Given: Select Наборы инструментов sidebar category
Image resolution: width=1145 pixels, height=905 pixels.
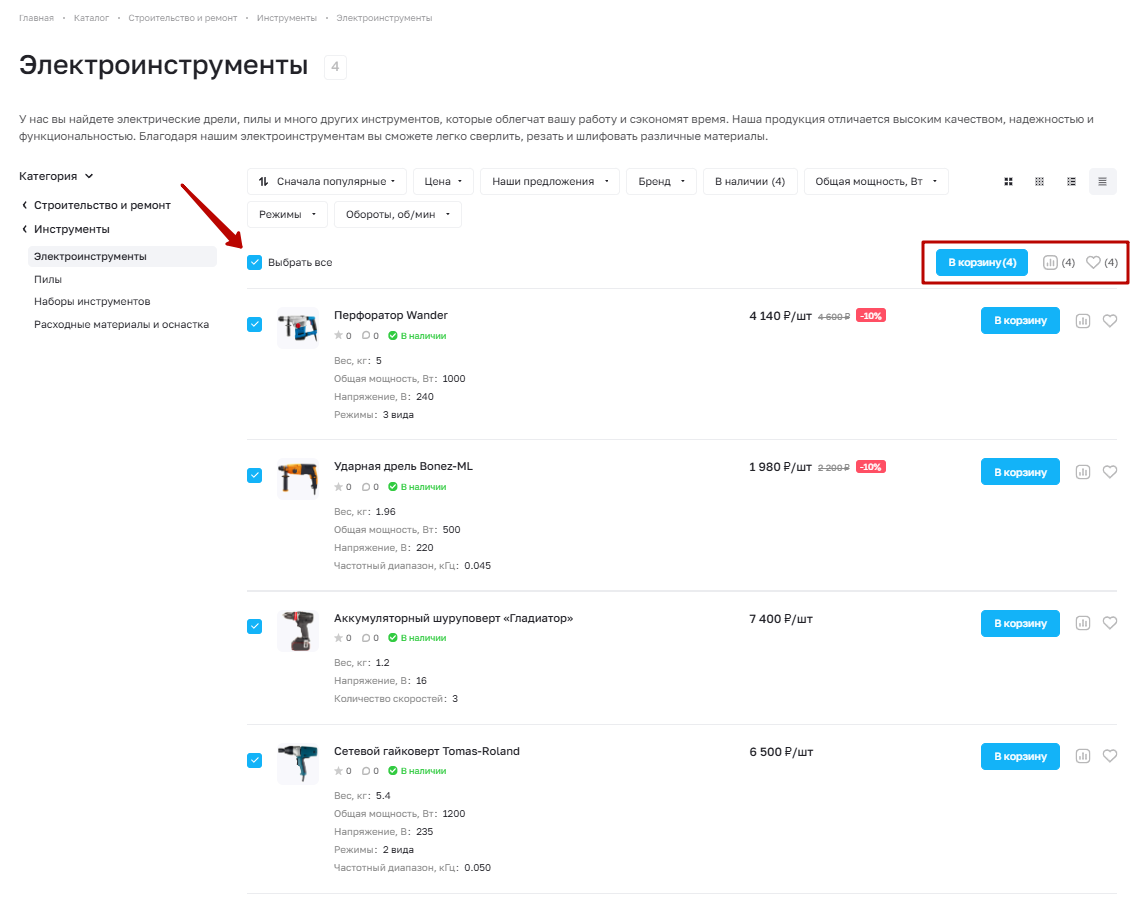Looking at the screenshot, I should click(92, 302).
